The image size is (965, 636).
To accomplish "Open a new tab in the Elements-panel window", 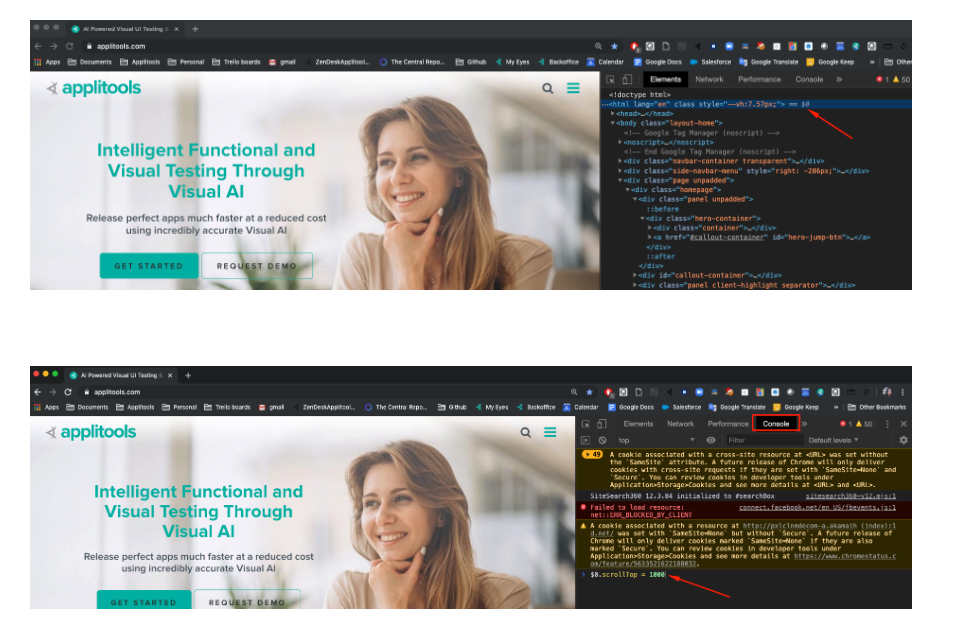I will [195, 29].
